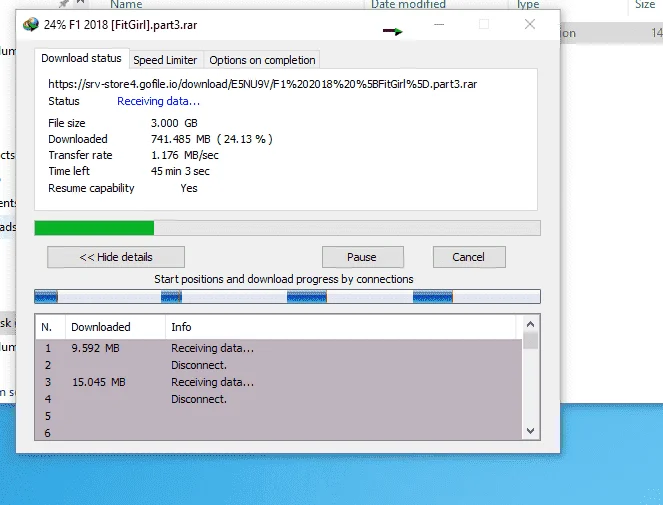Viewport: 663px width, 505px height.
Task: Click the IDM globe icon in title bar
Action: point(31,25)
